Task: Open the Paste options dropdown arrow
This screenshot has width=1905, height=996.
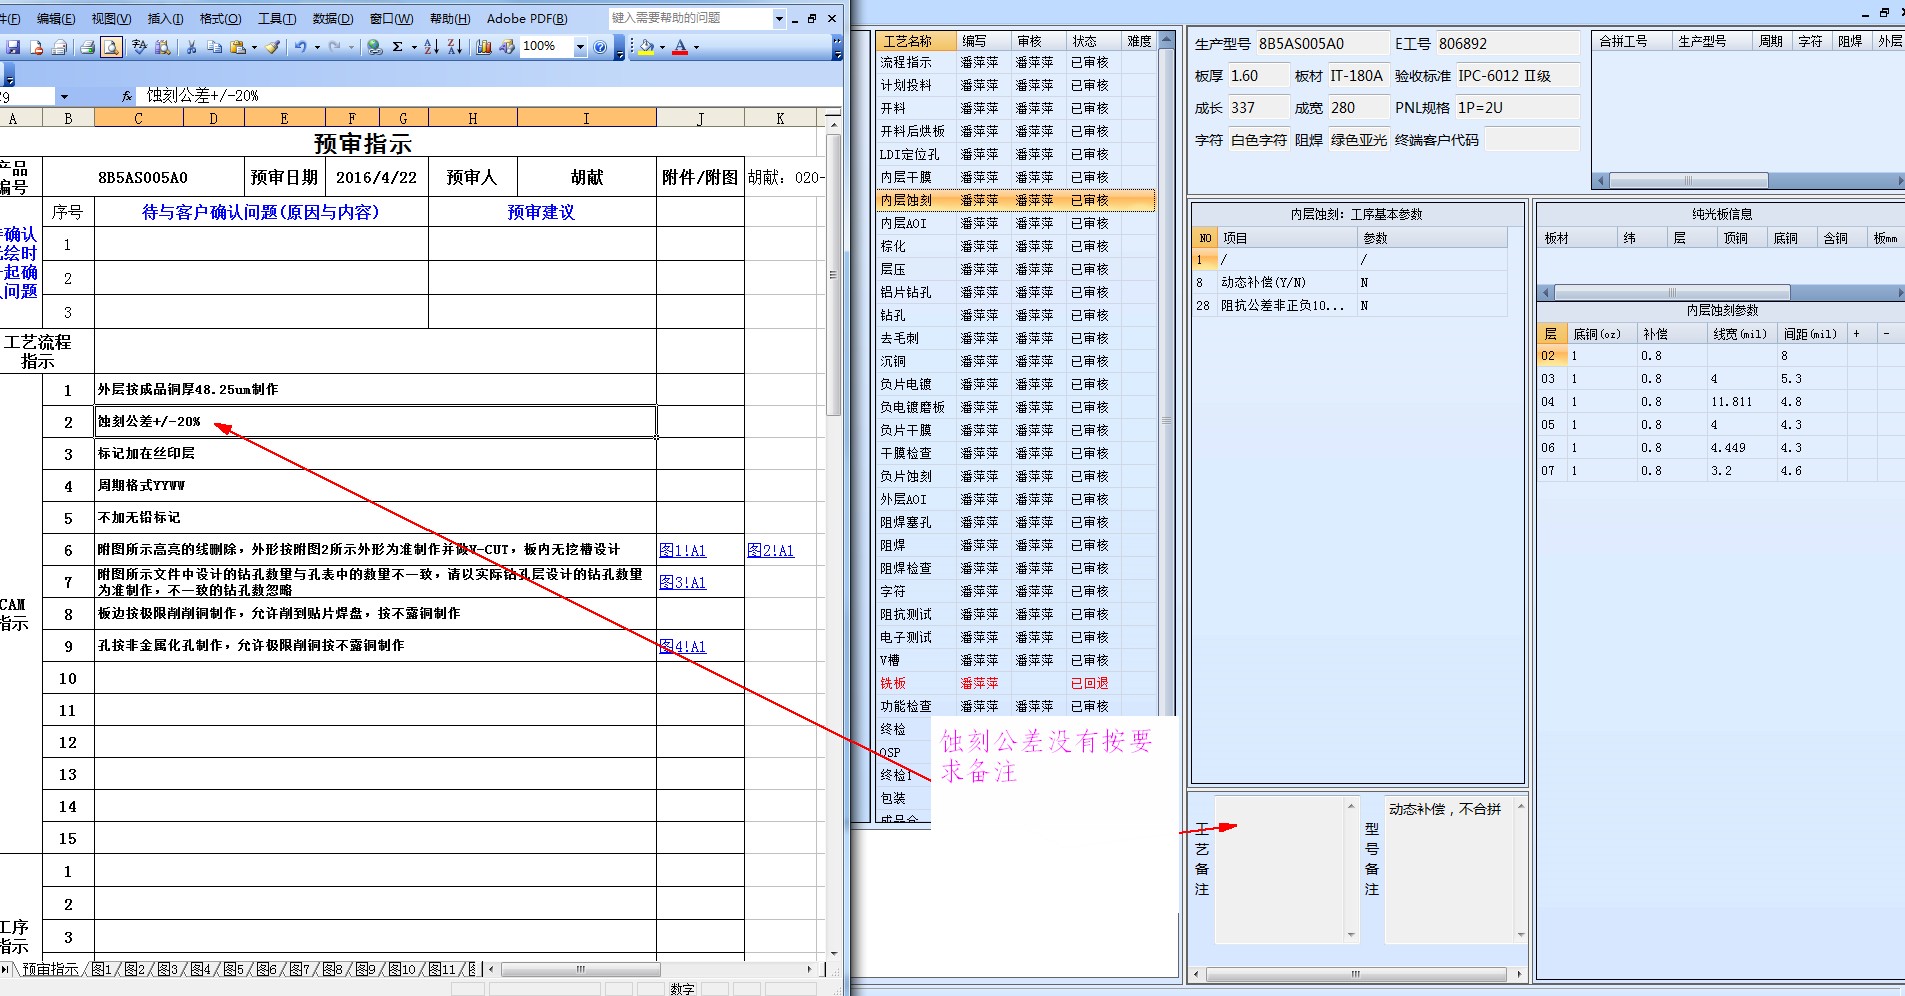Action: pyautogui.click(x=254, y=47)
